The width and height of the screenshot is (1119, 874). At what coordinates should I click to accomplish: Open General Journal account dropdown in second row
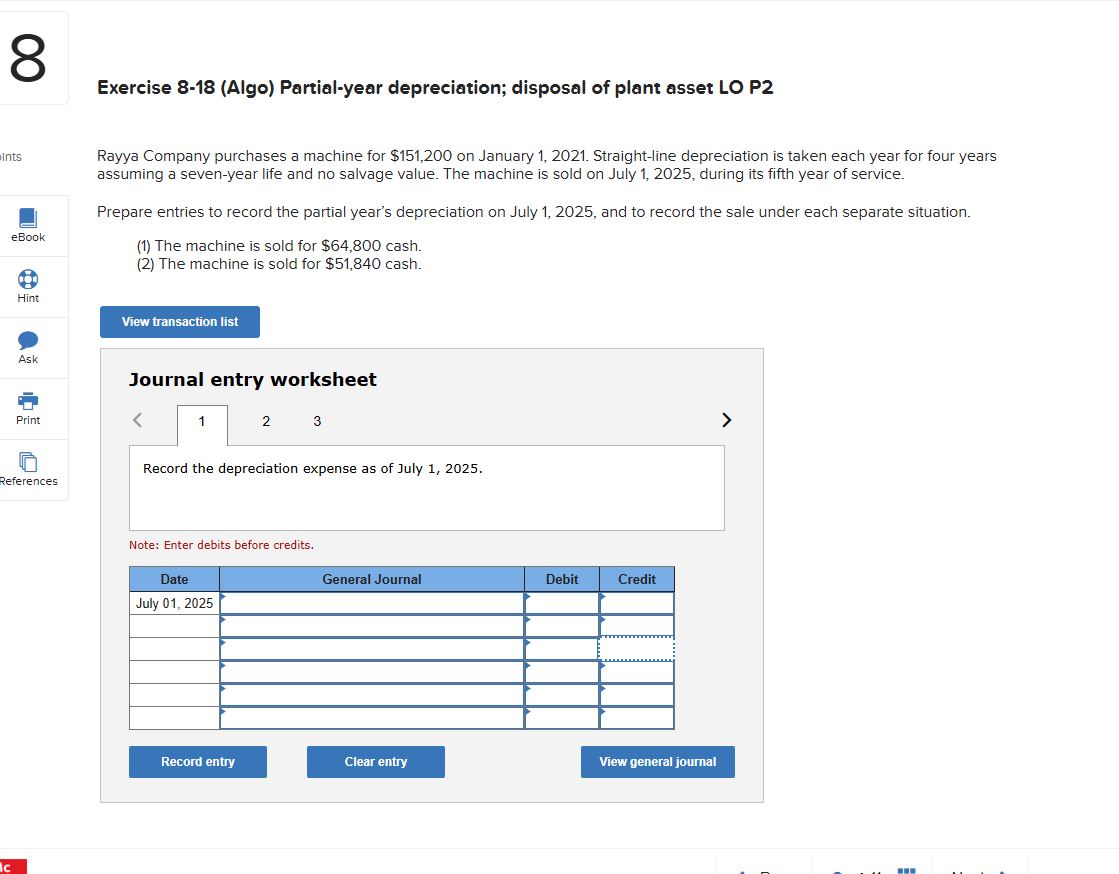coord(372,626)
